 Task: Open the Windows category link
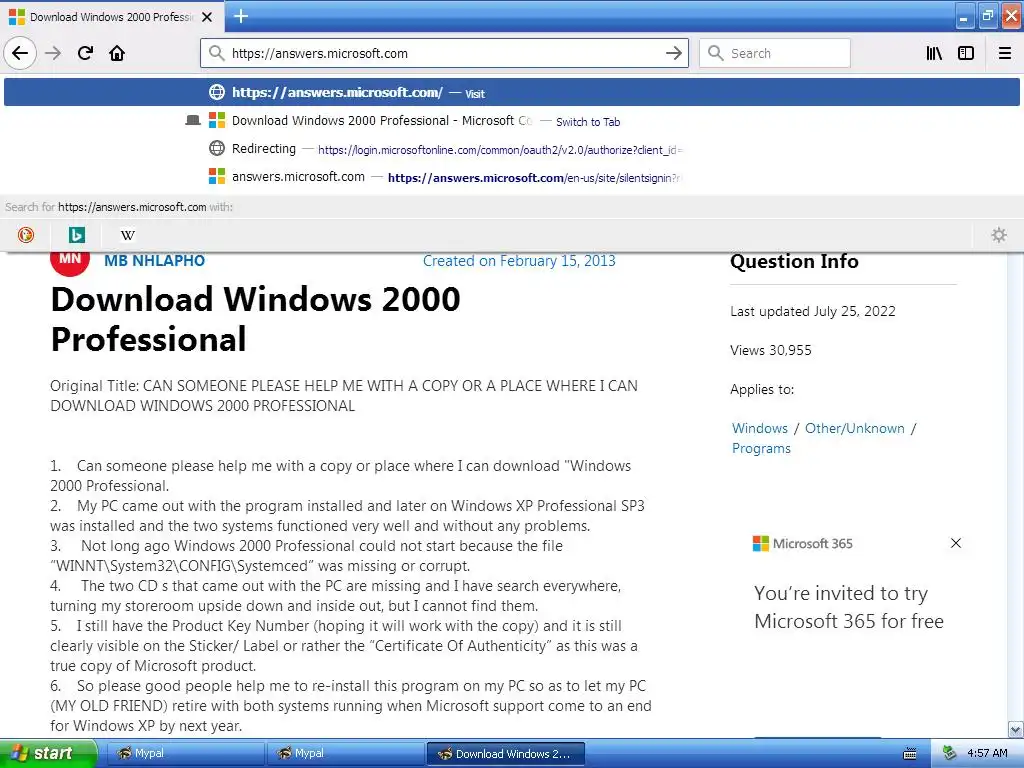point(760,428)
